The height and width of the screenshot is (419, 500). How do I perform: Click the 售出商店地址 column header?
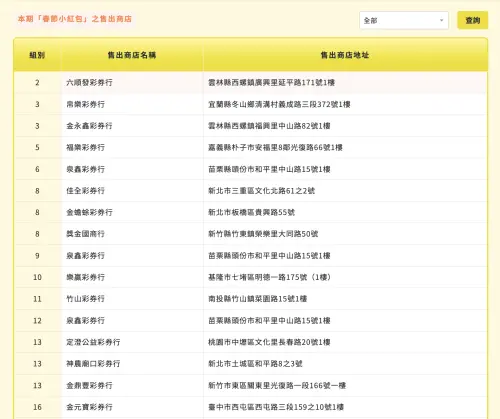pos(345,55)
